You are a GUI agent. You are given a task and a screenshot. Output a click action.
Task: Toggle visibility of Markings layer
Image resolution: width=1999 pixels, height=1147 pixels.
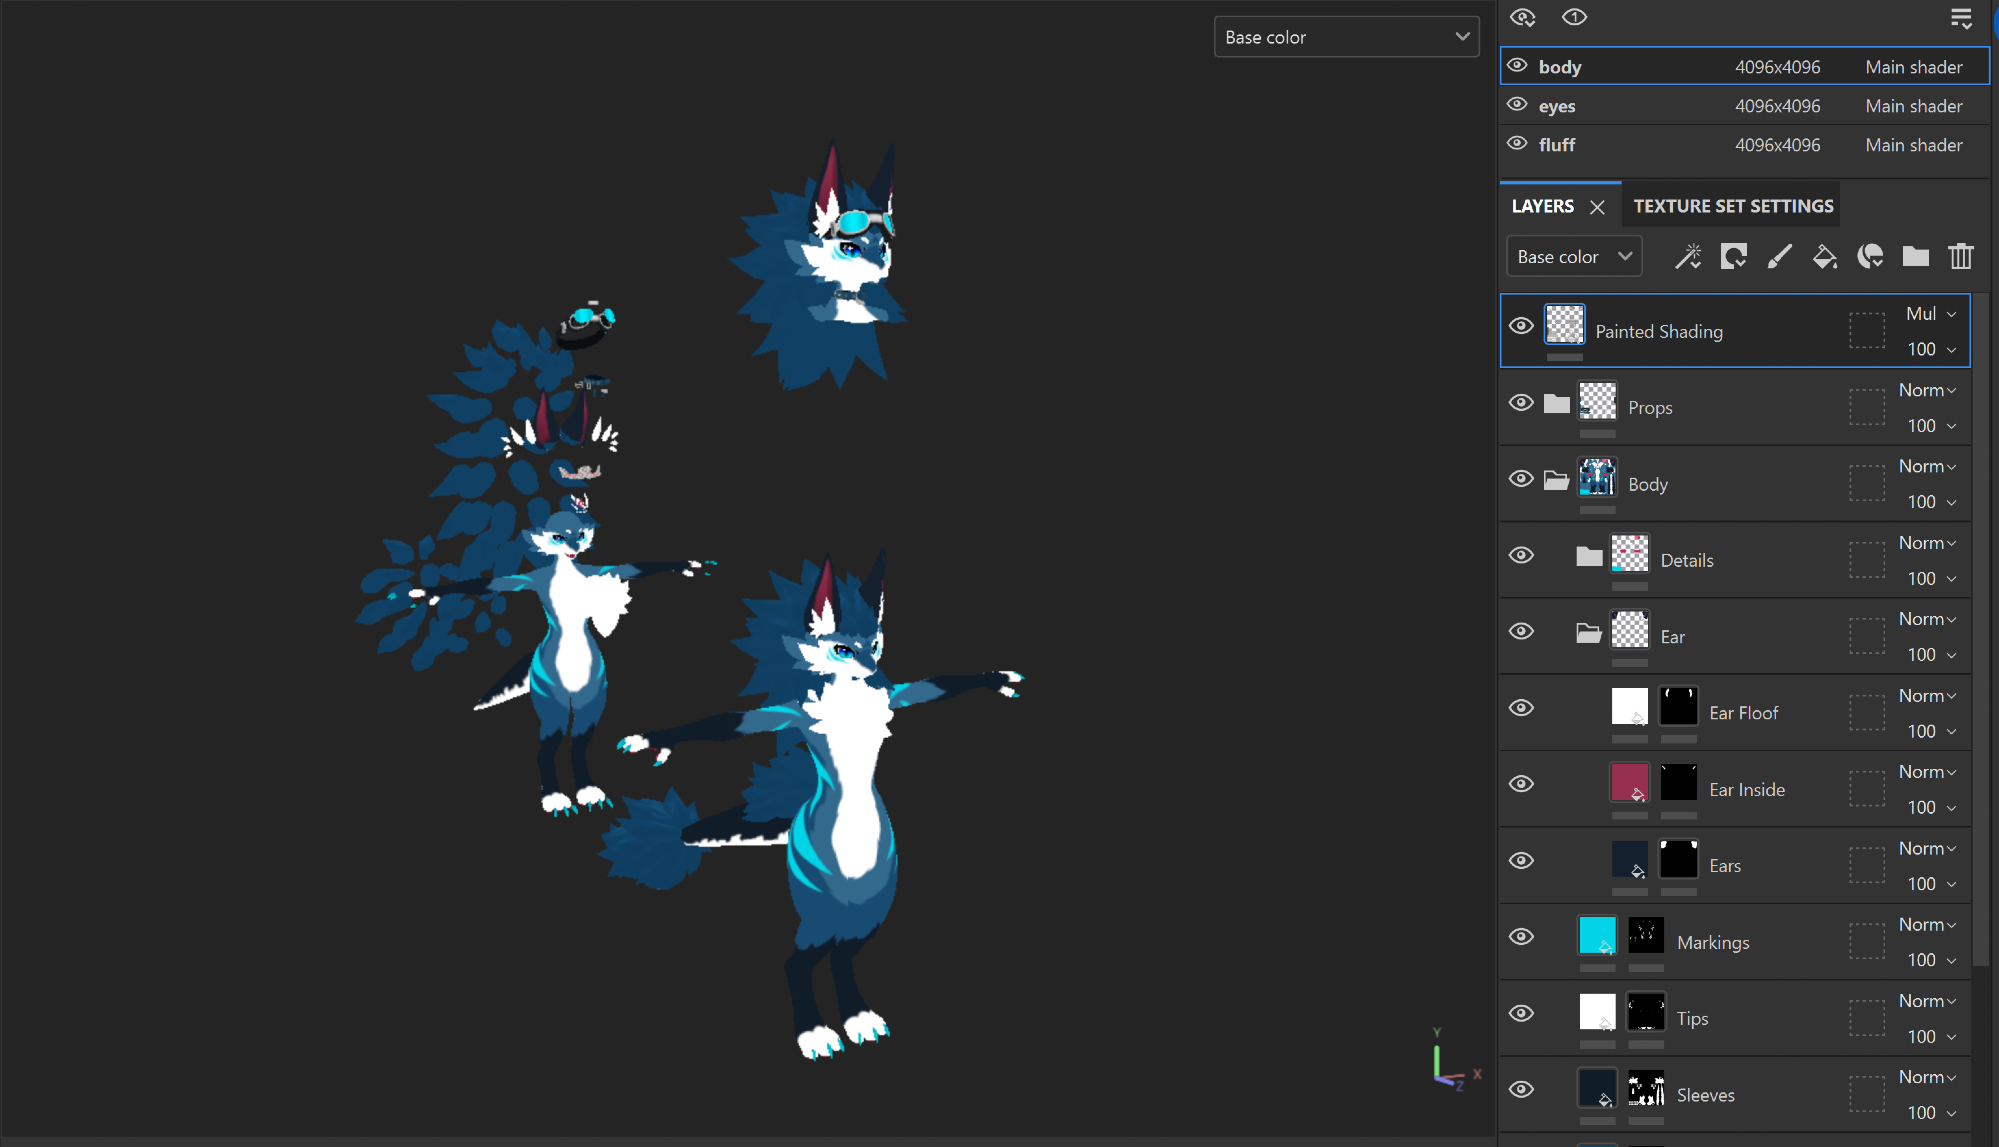(x=1521, y=937)
